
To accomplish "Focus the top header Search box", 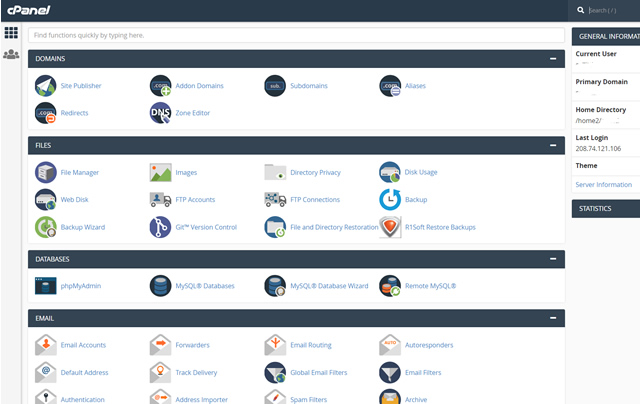I will 610,10.
